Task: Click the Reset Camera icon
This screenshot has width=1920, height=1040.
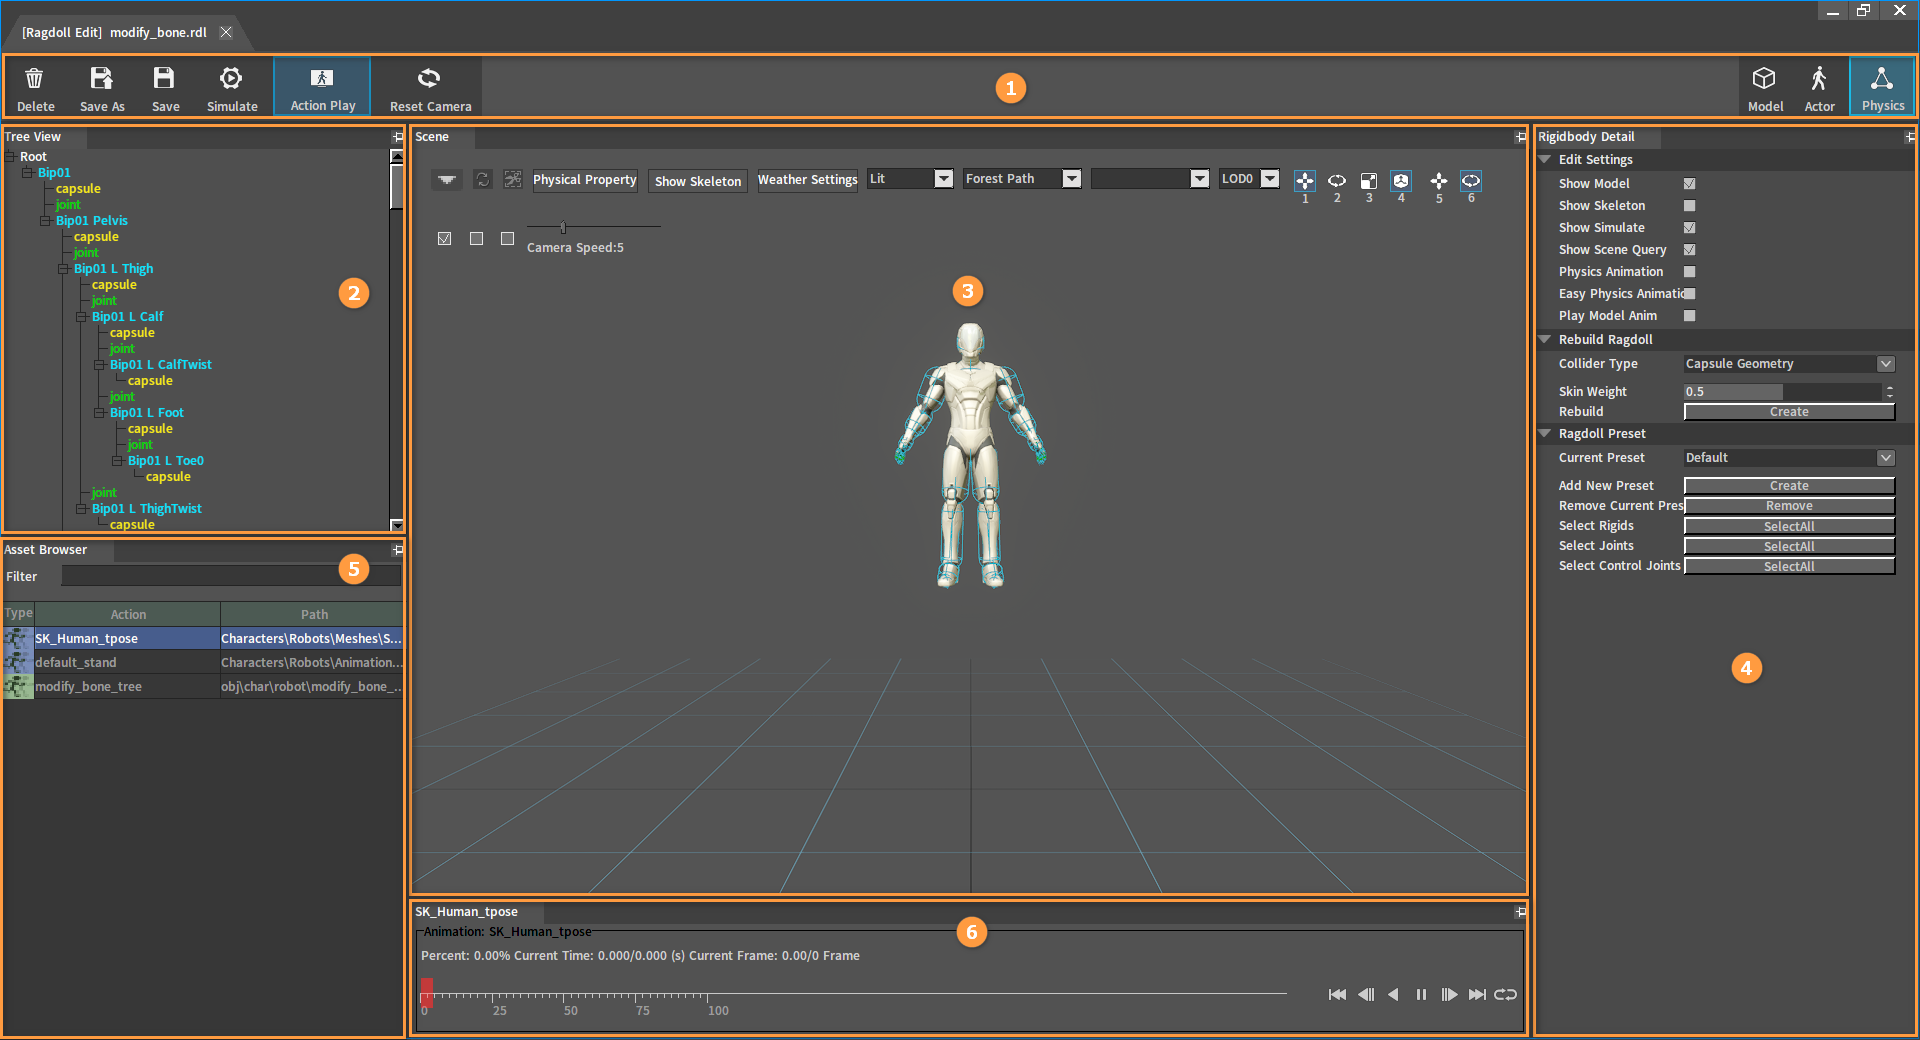Action: [429, 78]
